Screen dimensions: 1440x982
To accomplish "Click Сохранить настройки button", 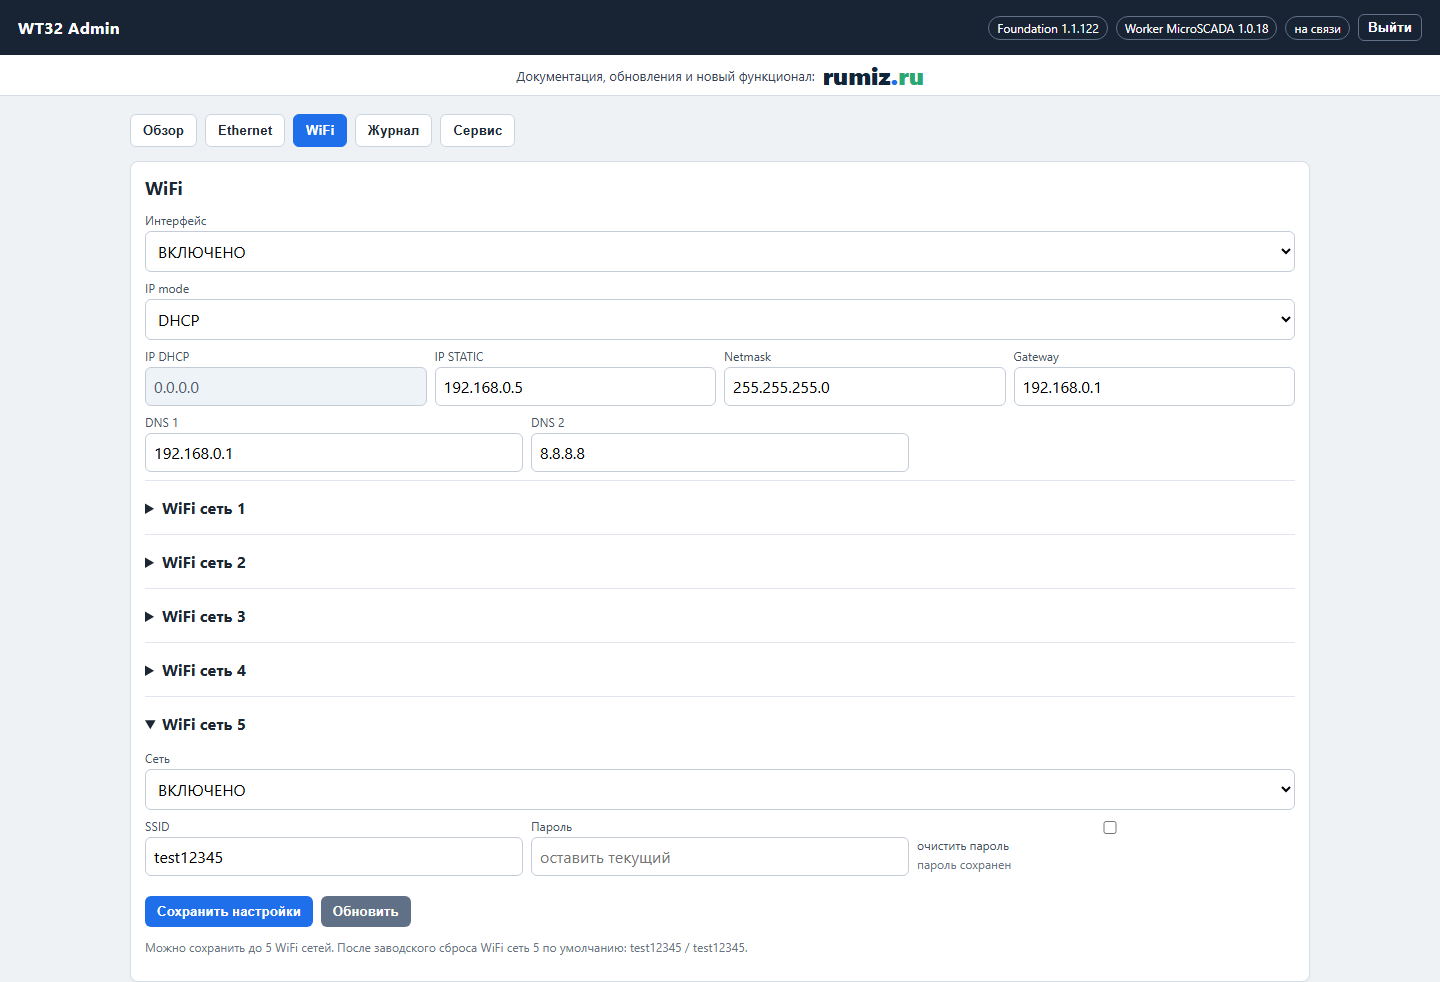I will 229,911.
